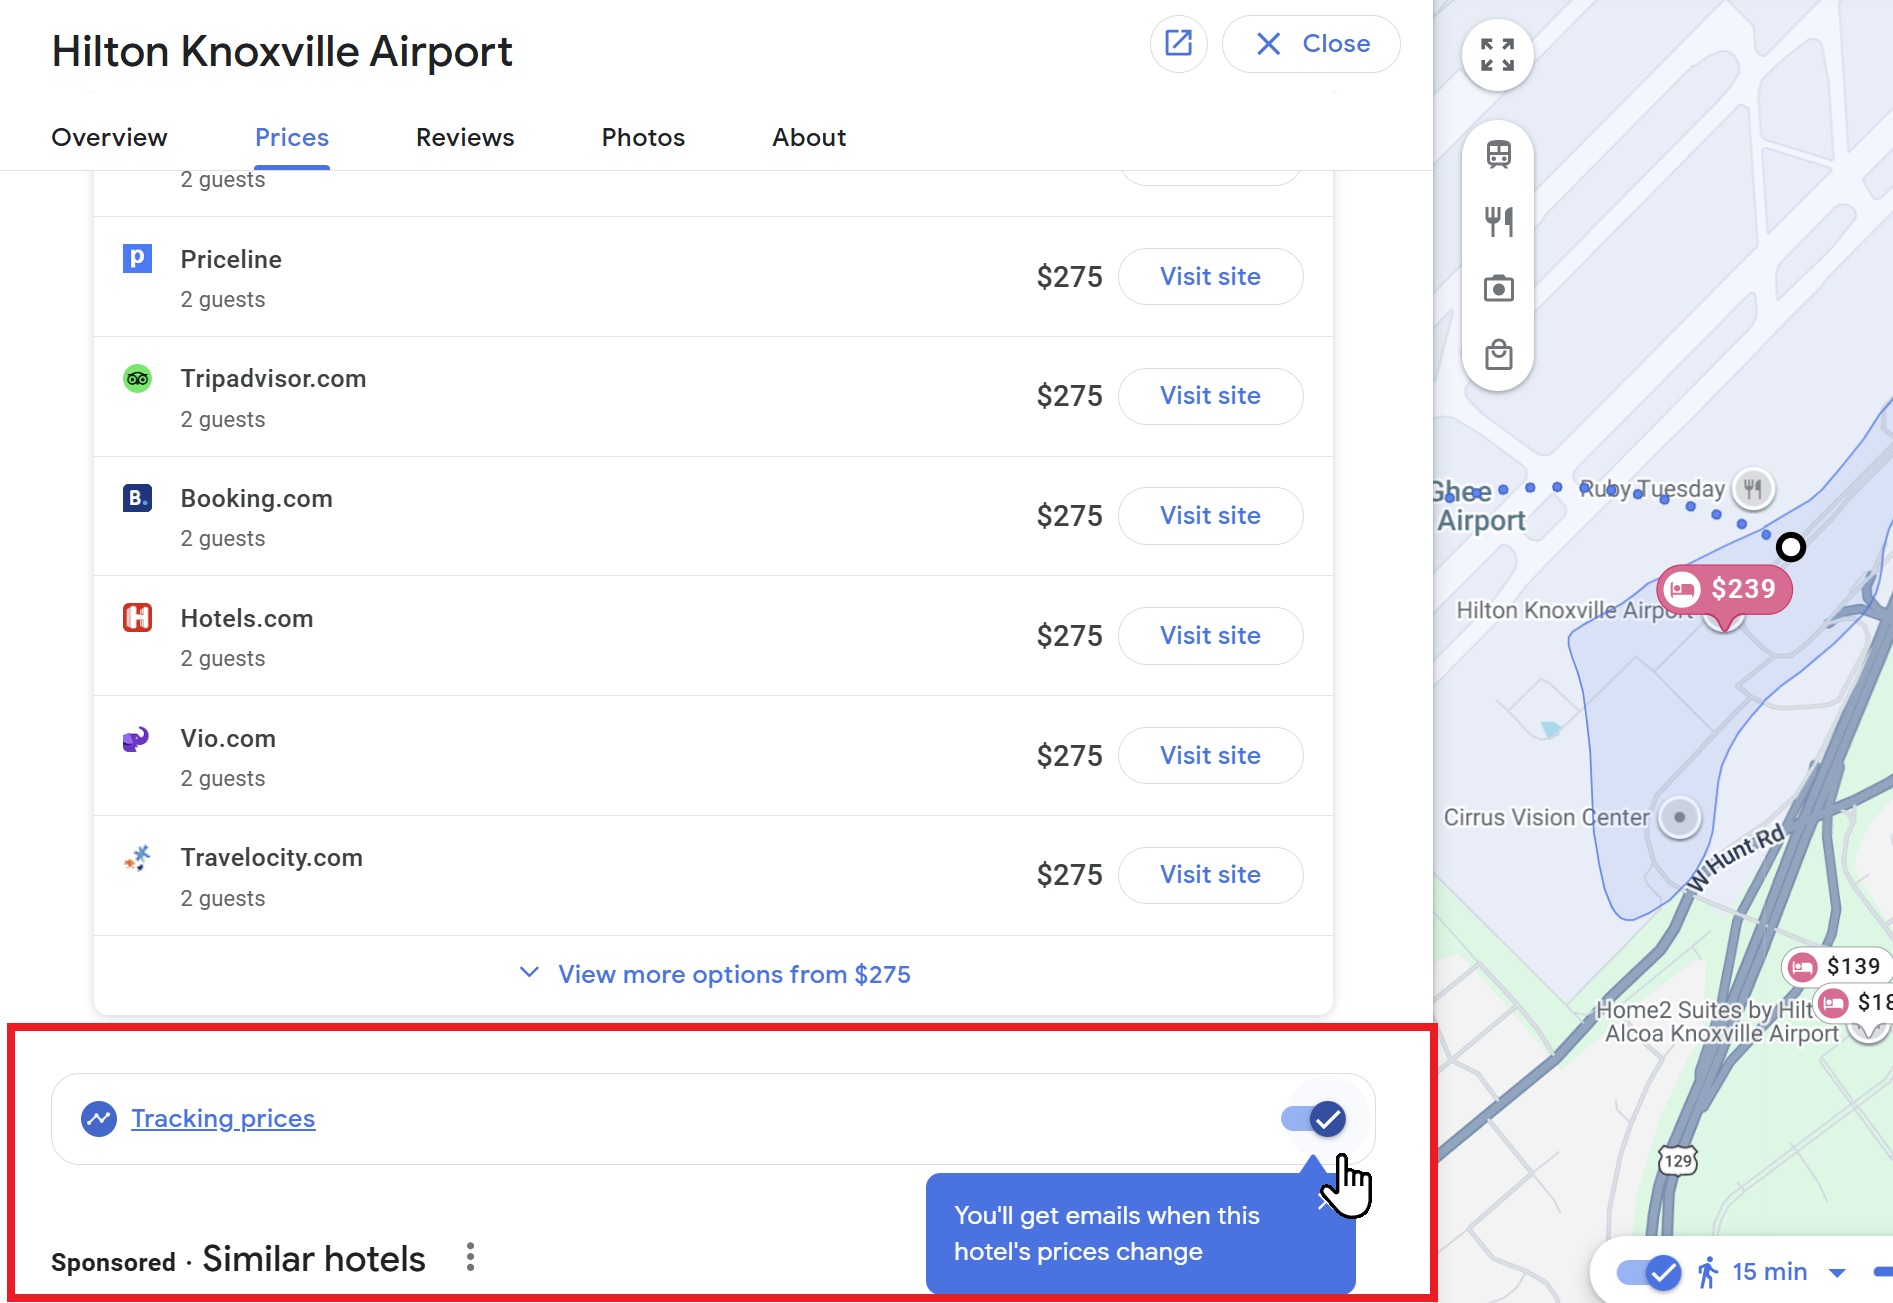The height and width of the screenshot is (1303, 1893).
Task: Visit site for Booking.com offer
Action: [x=1210, y=516]
